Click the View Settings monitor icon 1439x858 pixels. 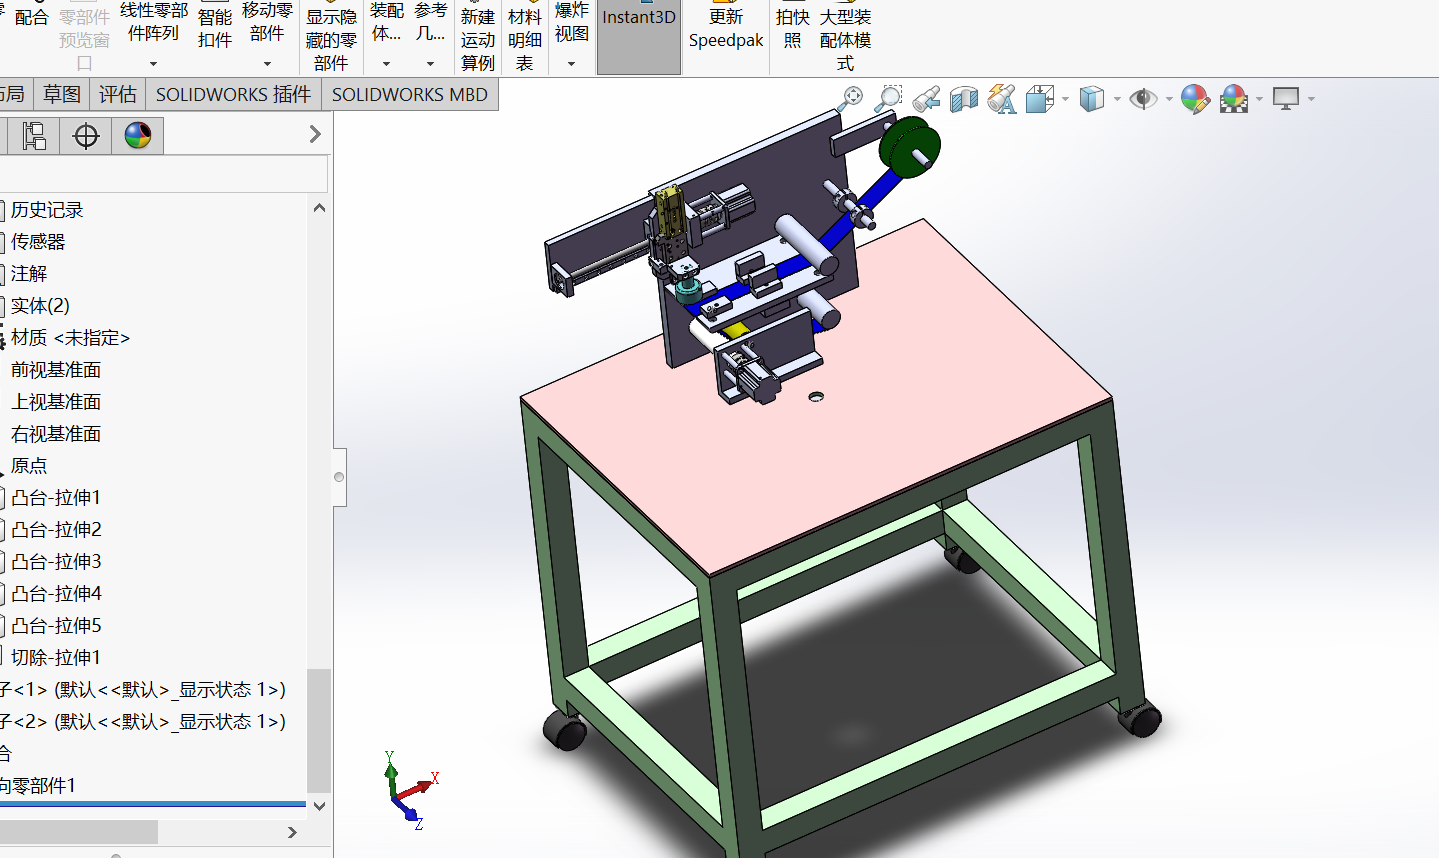1286,98
